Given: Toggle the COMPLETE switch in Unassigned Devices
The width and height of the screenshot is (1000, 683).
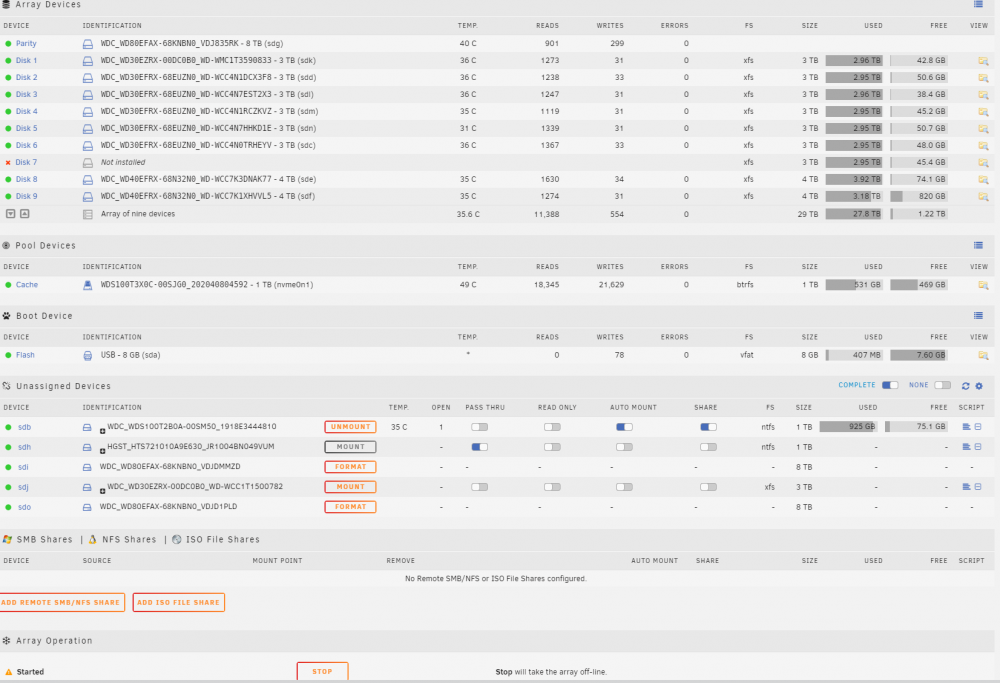Looking at the screenshot, I should (890, 385).
